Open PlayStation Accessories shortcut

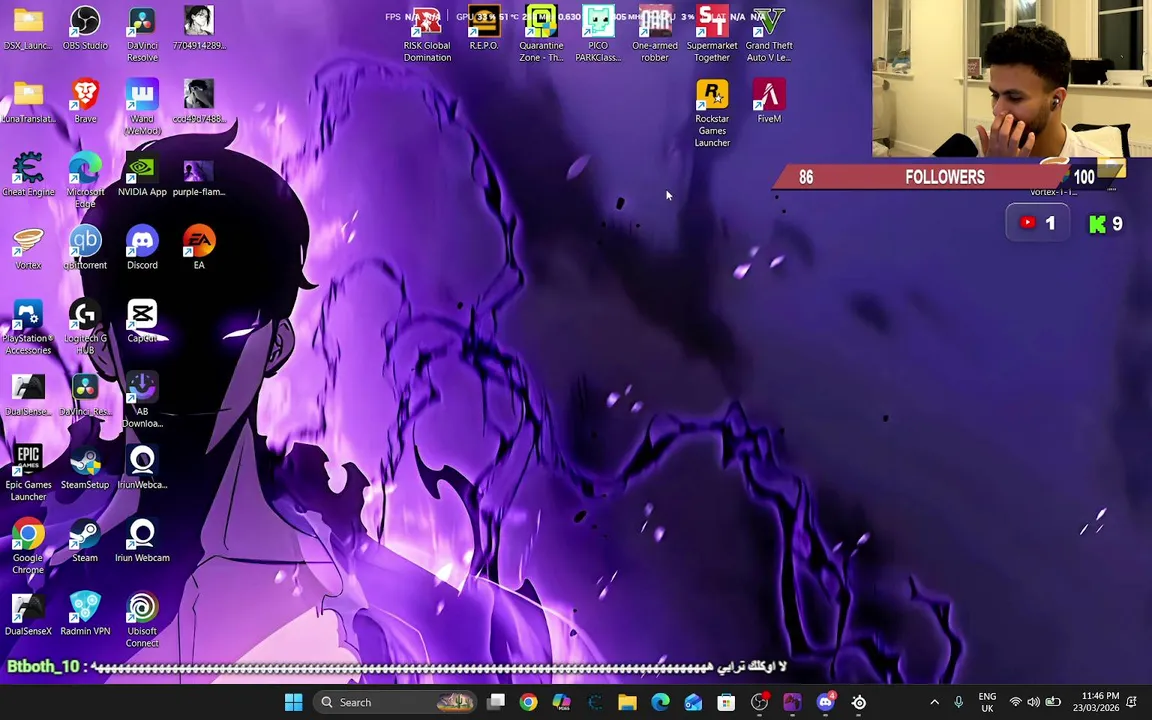point(28,328)
